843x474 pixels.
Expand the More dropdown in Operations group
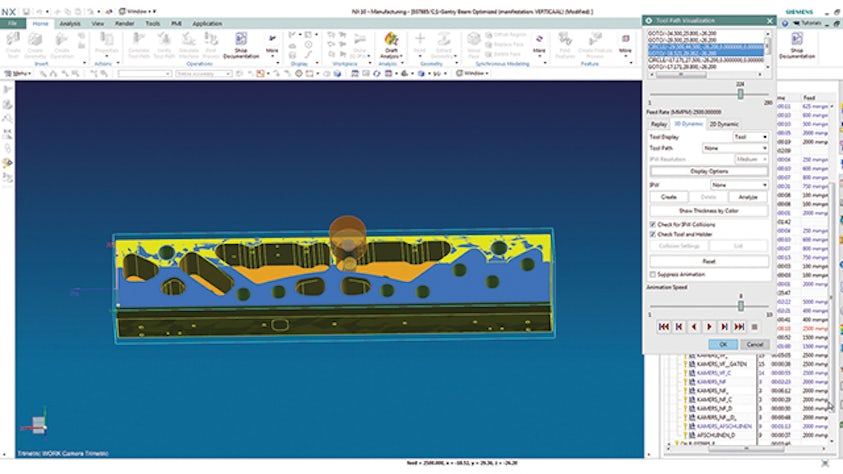tap(272, 44)
